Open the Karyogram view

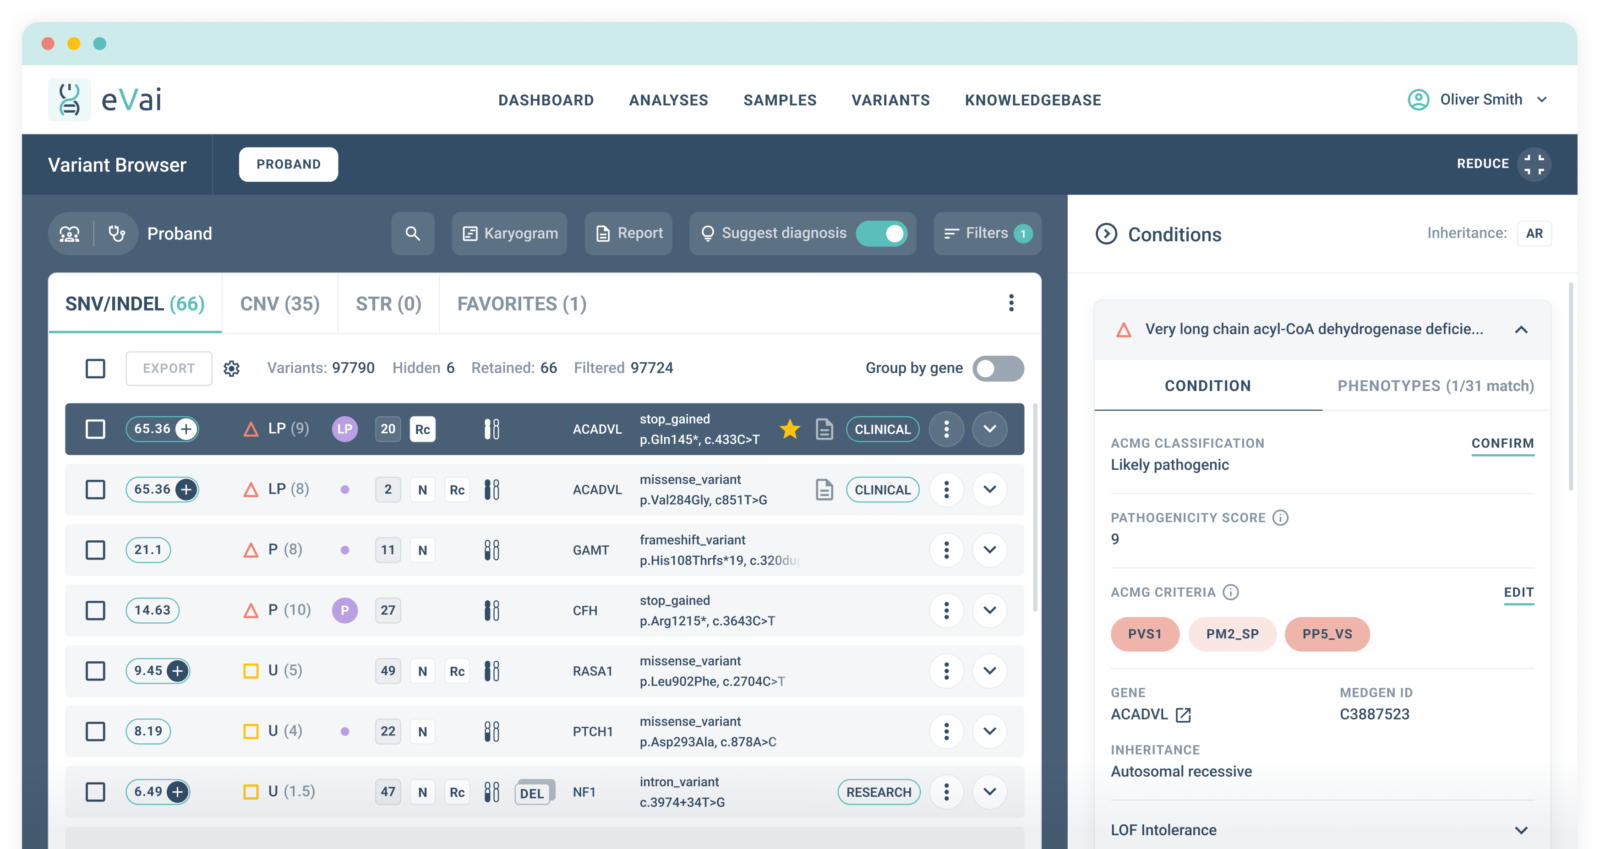coord(510,233)
